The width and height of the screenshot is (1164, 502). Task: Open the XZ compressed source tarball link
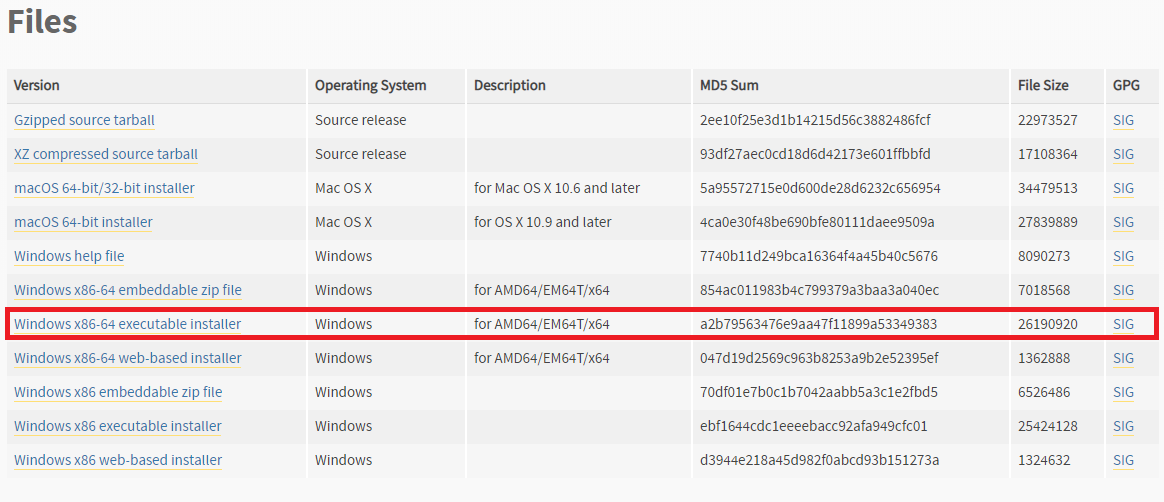[x=106, y=154]
